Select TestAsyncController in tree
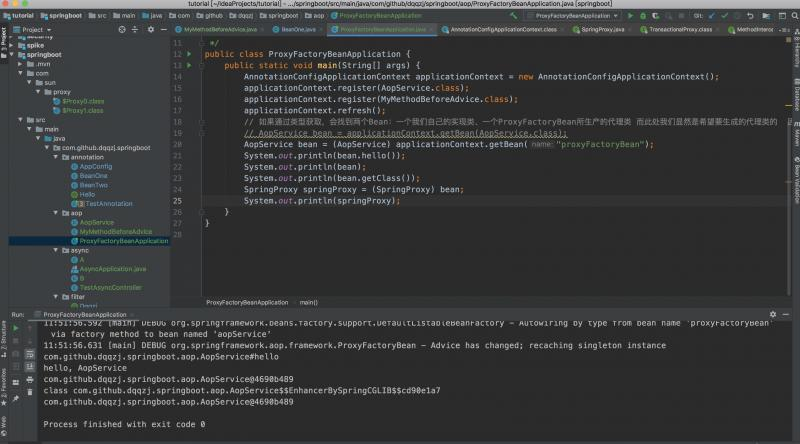This screenshot has height=444, width=800. click(106, 287)
